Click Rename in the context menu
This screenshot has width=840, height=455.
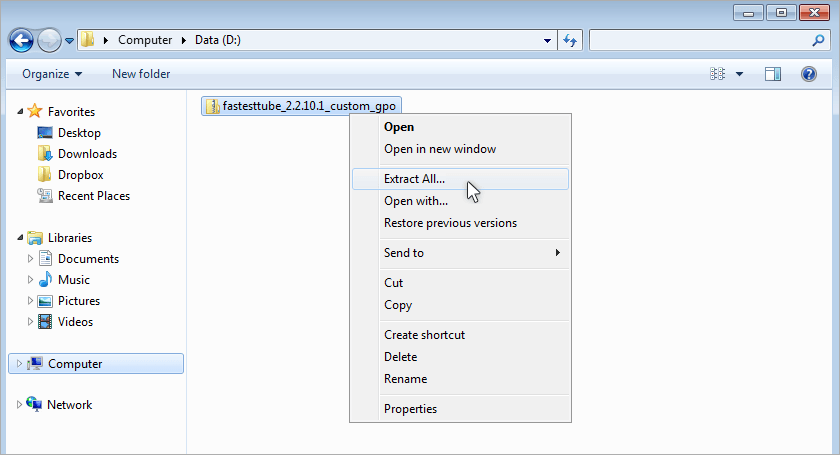[x=405, y=379]
